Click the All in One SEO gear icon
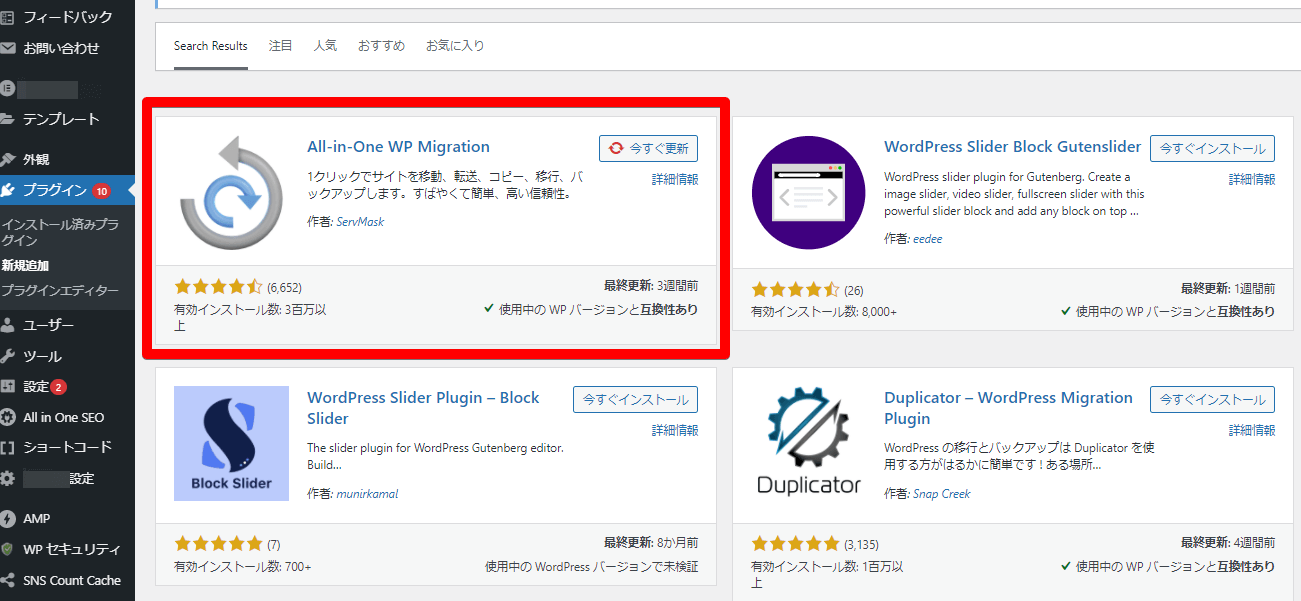 pyautogui.click(x=8, y=417)
